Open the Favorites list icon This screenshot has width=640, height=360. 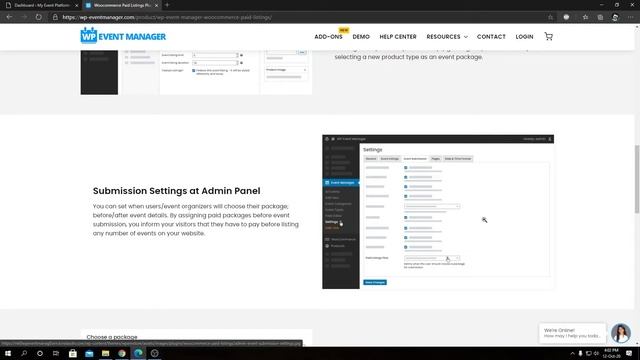(x=585, y=17)
